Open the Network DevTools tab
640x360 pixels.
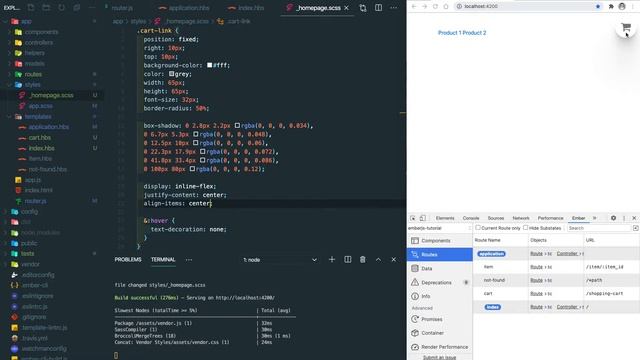click(x=521, y=218)
